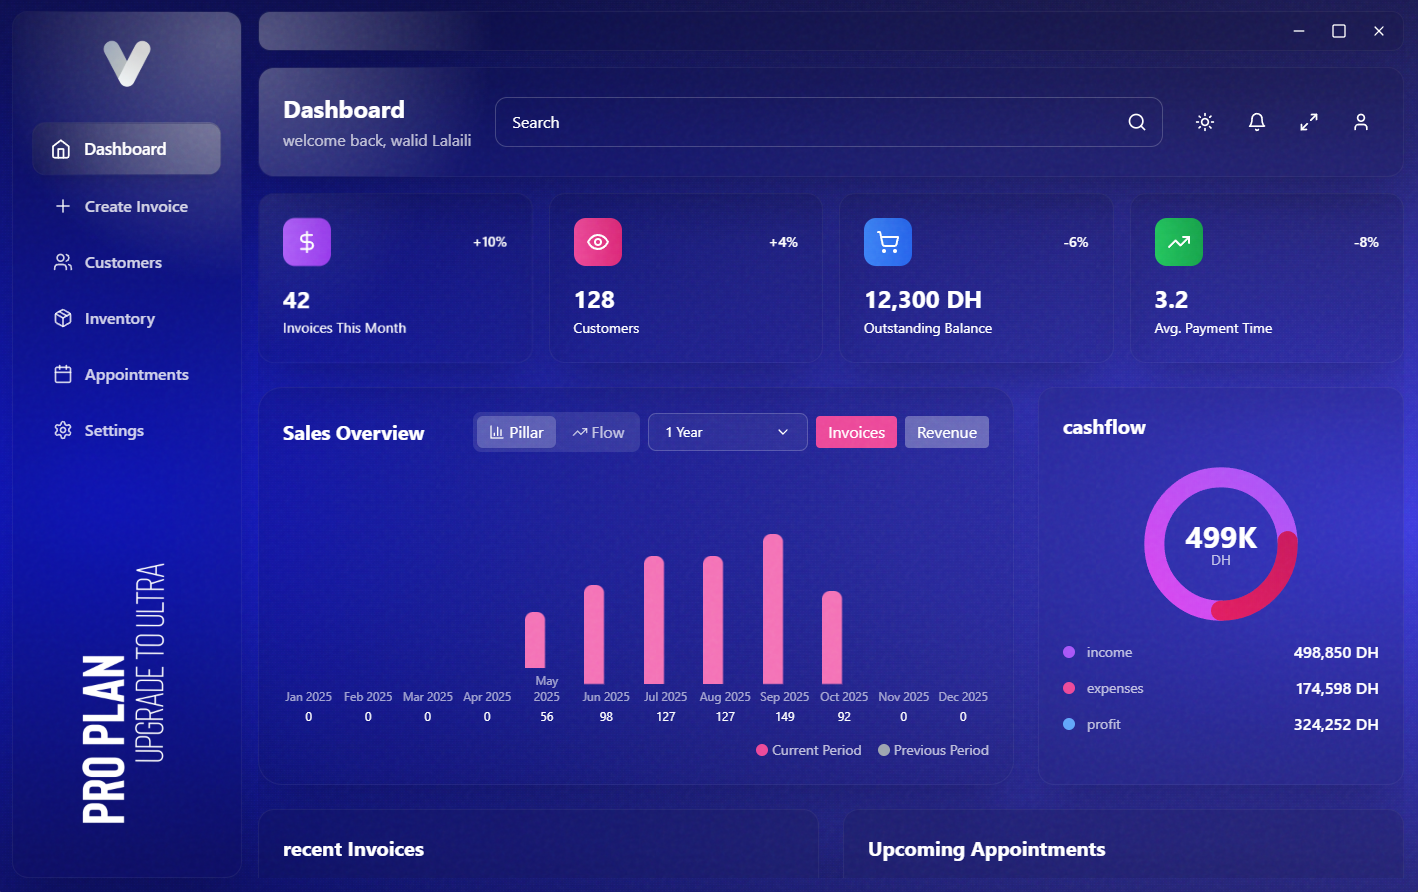Click the purple dollar invoices icon
Image resolution: width=1418 pixels, height=892 pixels.
[307, 242]
